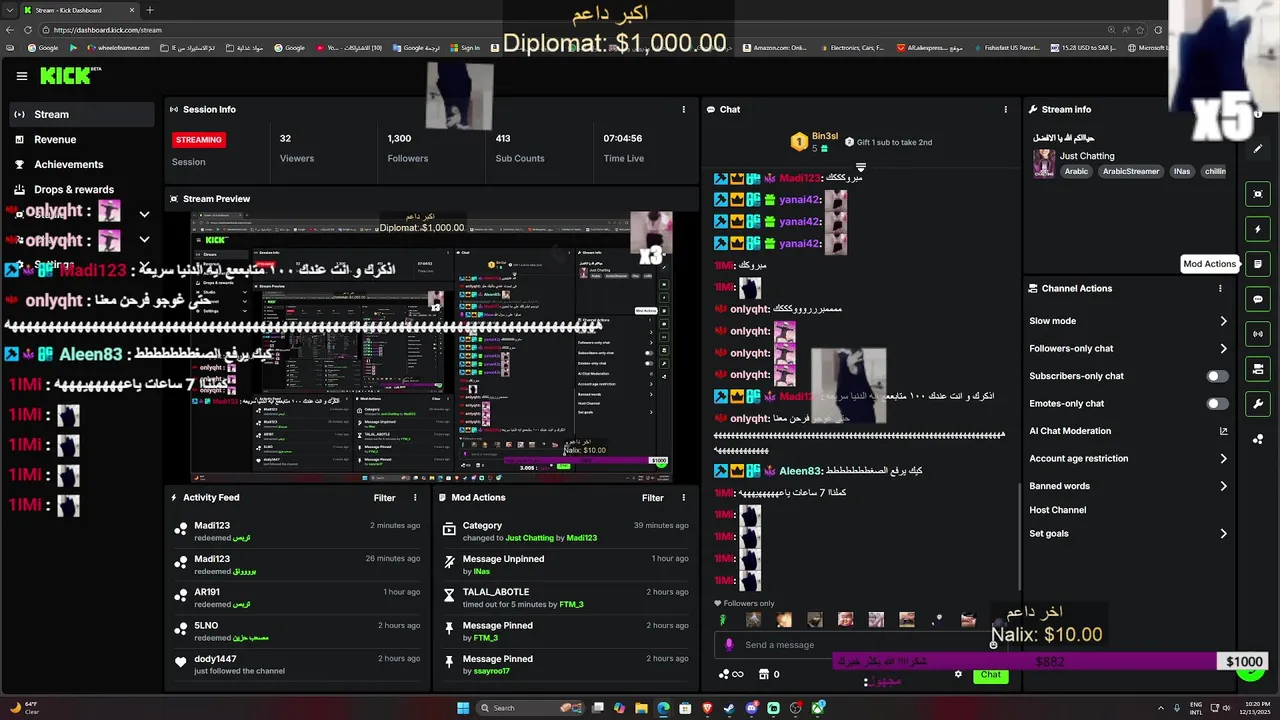Expand Account age restriction settings

tap(1128, 458)
